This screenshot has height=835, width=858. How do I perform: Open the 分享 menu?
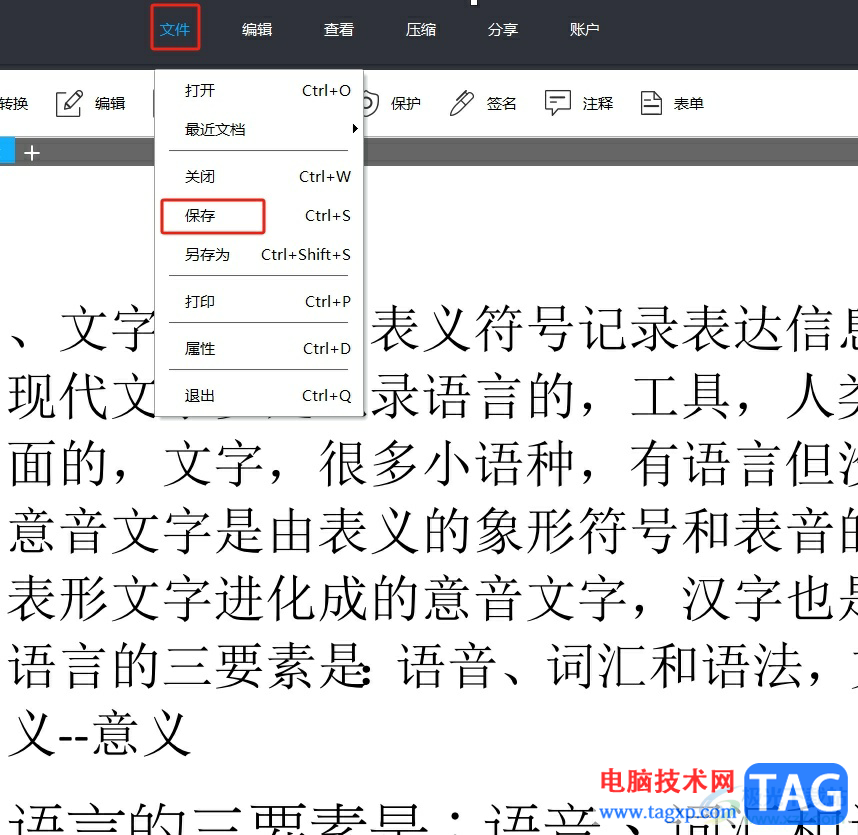502,29
